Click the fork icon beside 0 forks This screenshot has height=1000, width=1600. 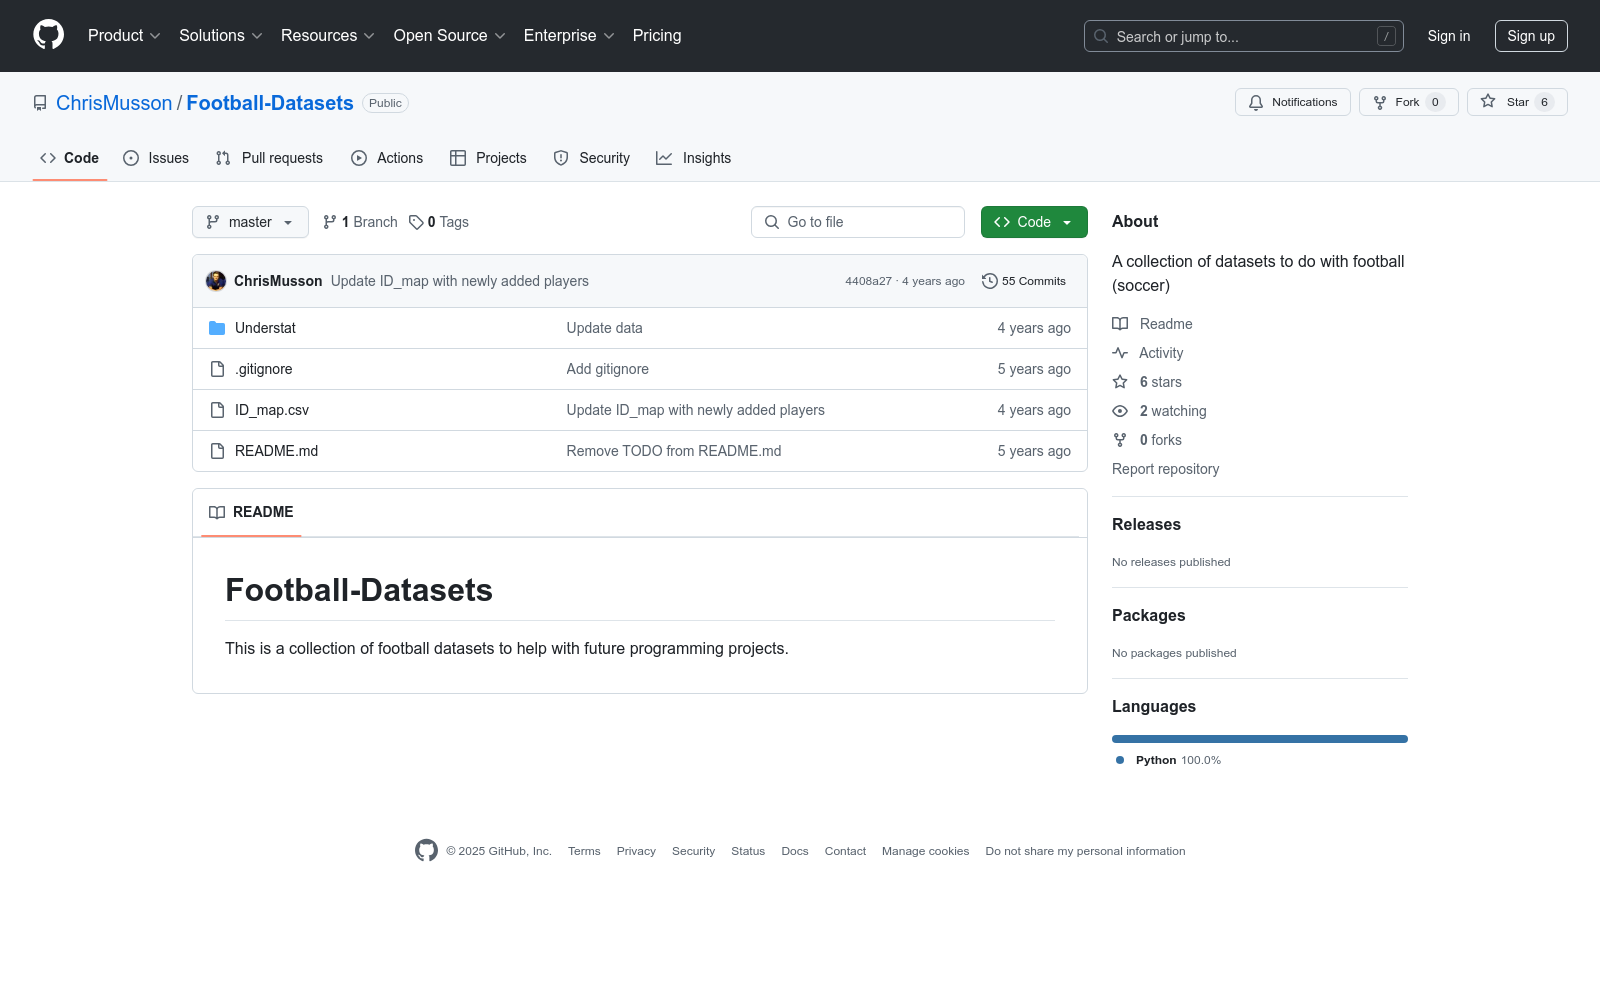(1120, 440)
